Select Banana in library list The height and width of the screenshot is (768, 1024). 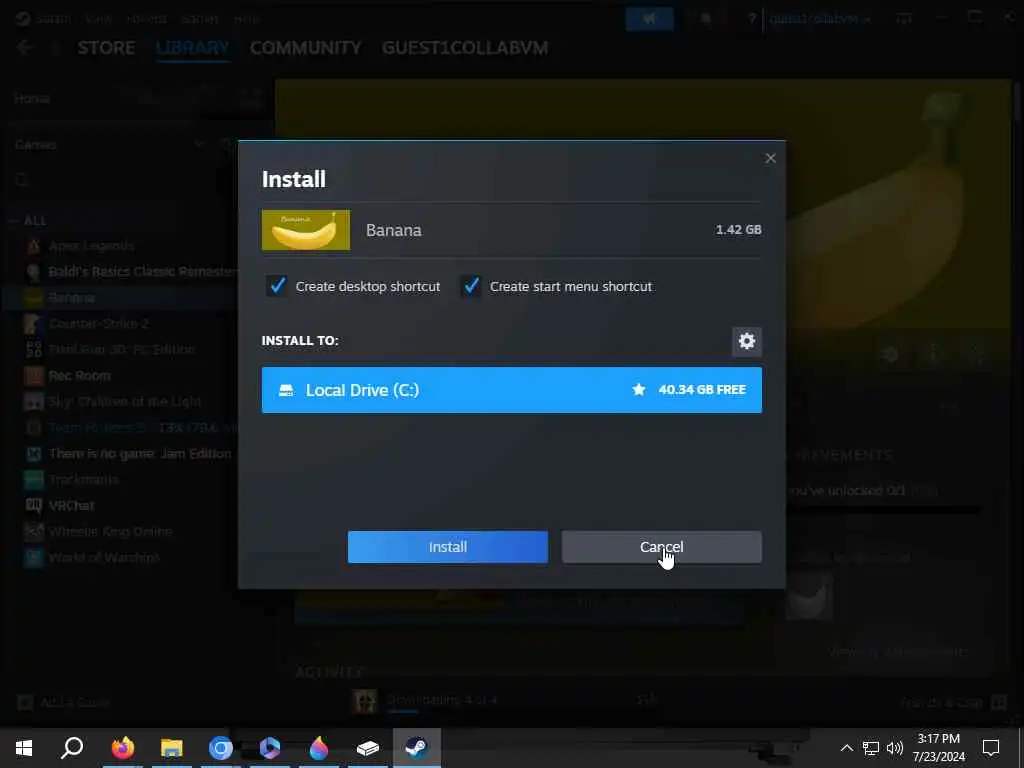(x=72, y=298)
